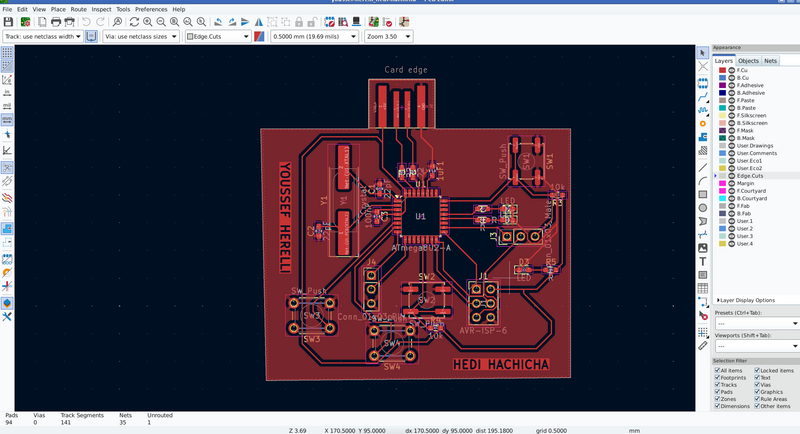Click the F.Cu layer color swatch
The width and height of the screenshot is (800, 434).
point(721,71)
